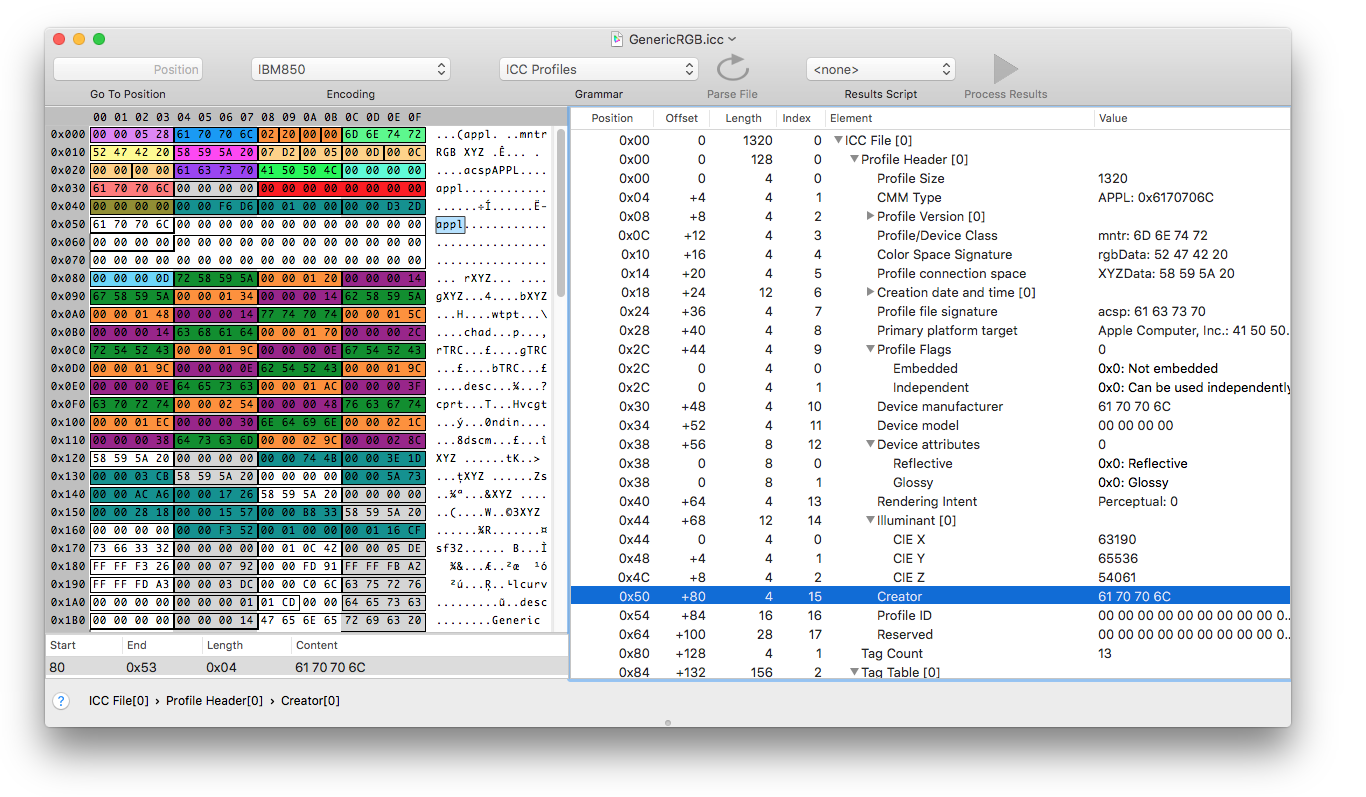The width and height of the screenshot is (1366, 797).
Task: Expand Creation date and time [0]
Action: (870, 292)
